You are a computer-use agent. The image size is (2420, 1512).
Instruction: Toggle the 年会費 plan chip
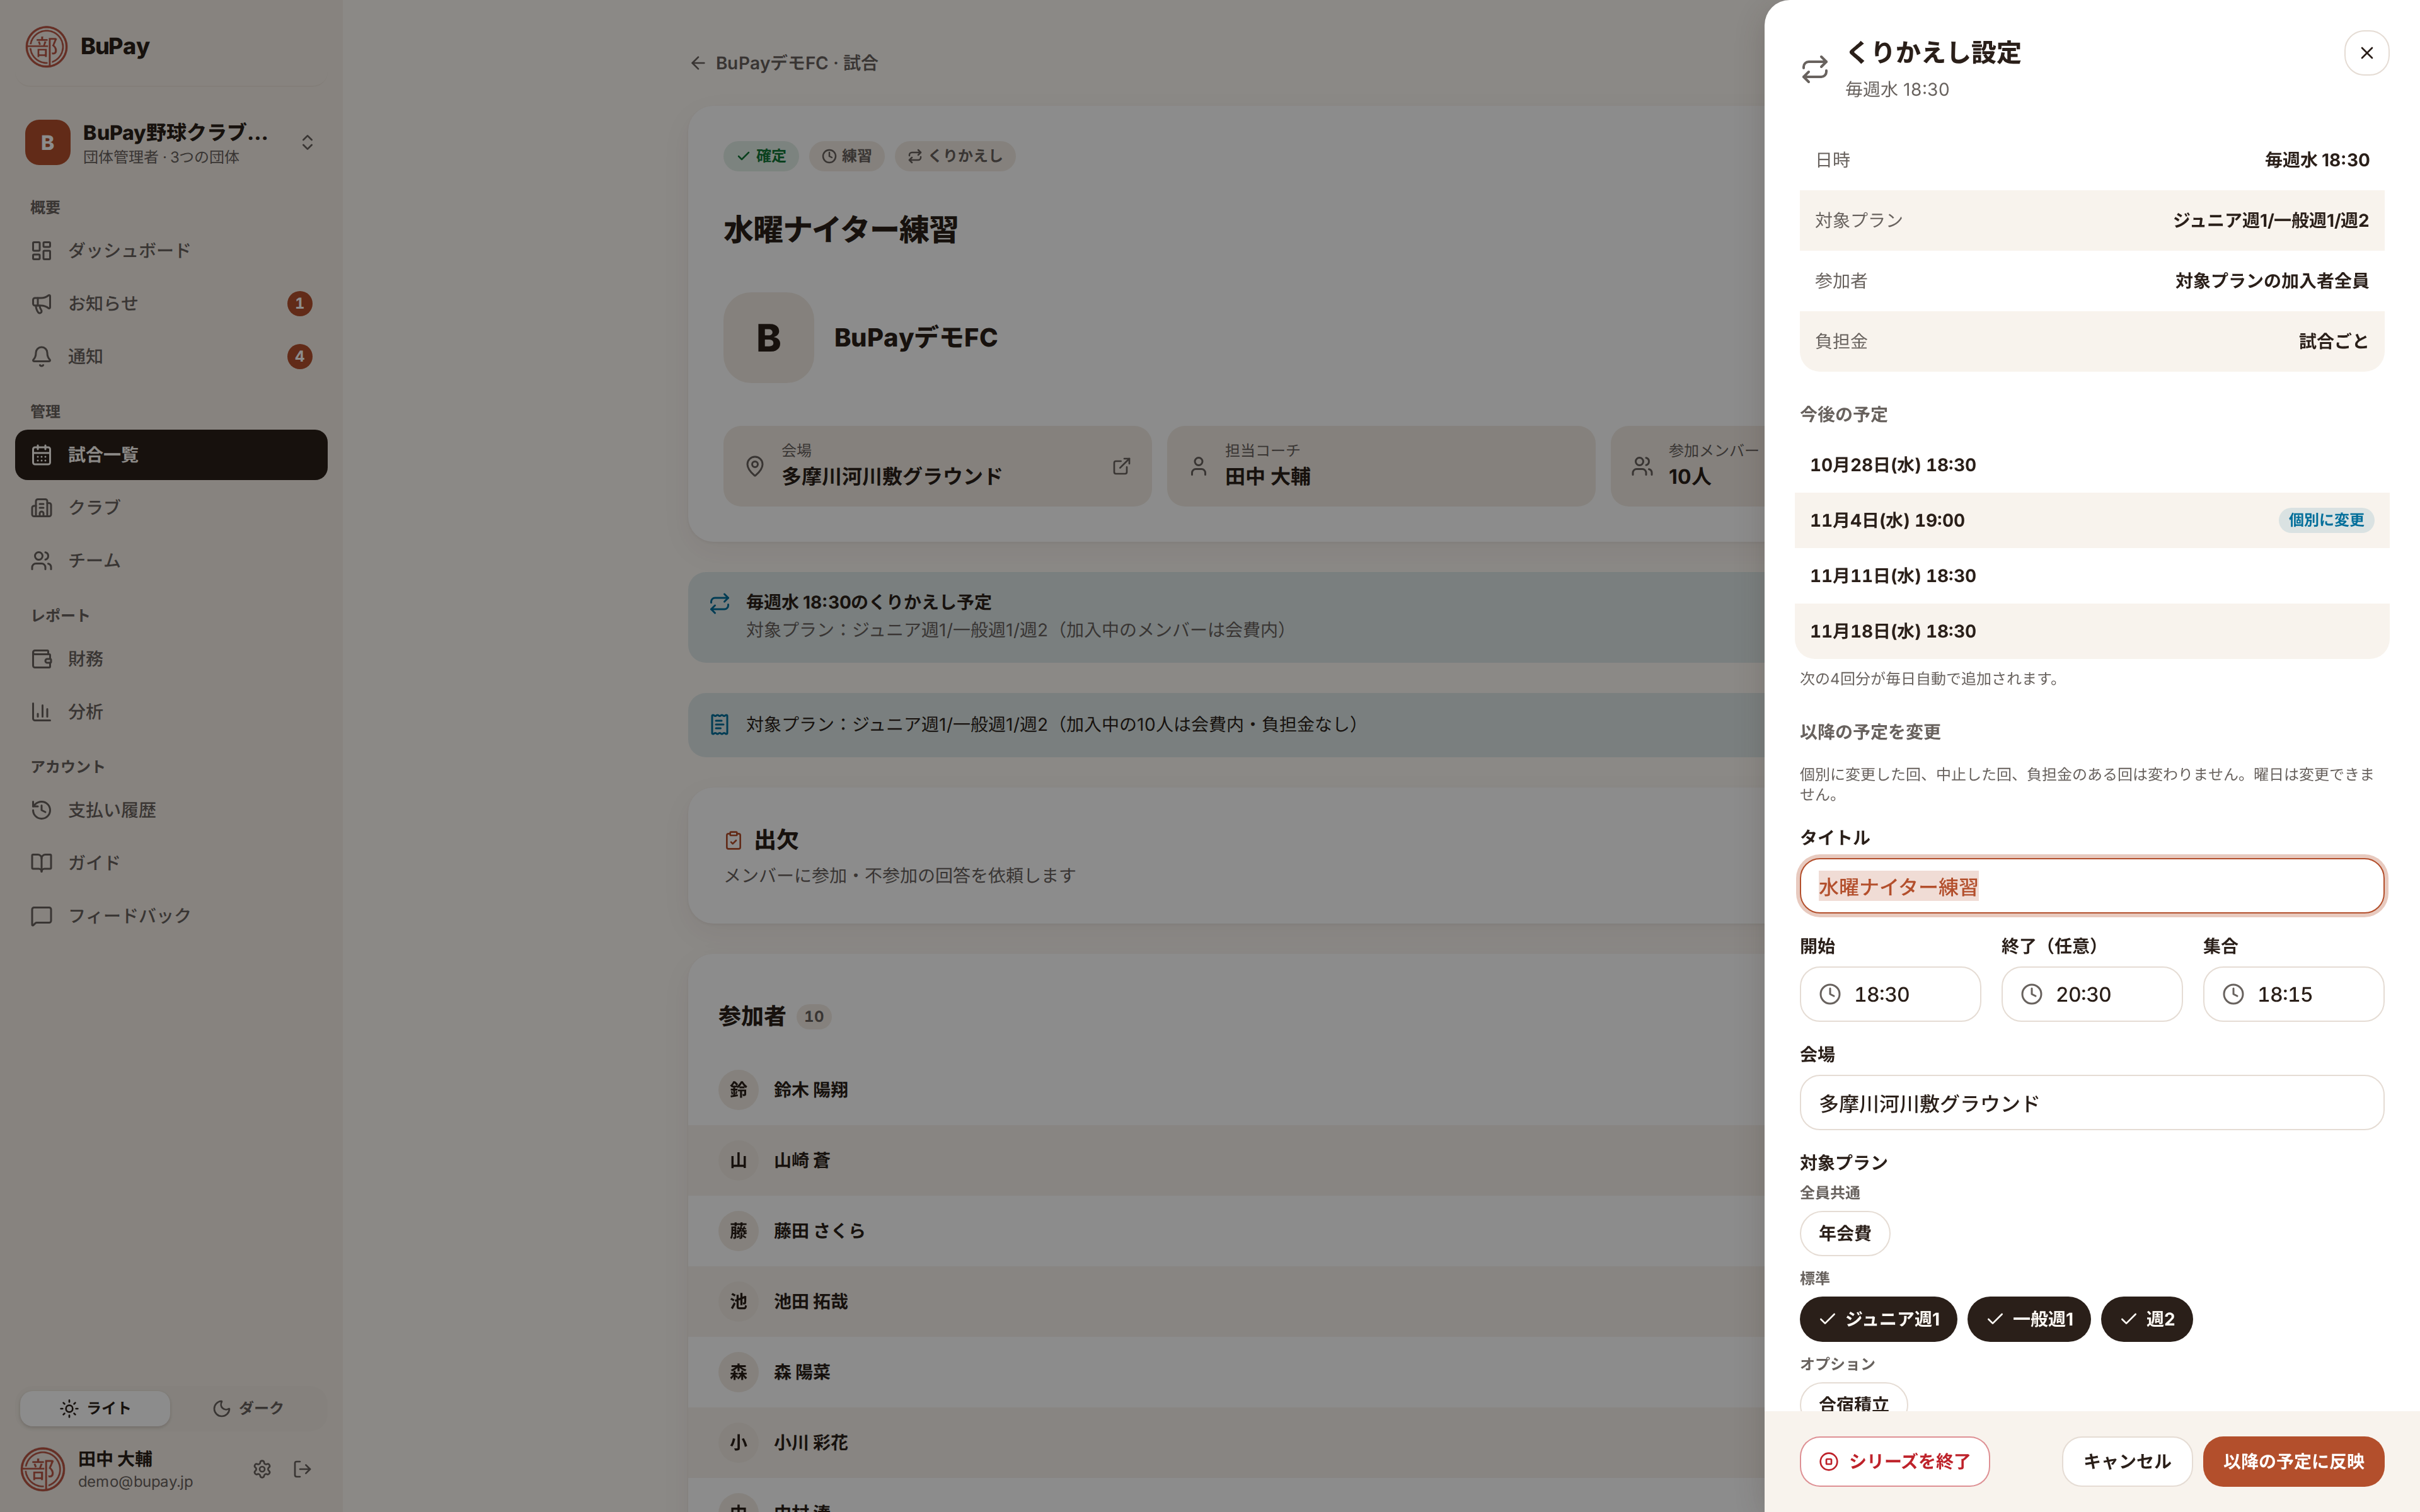1844,1233
